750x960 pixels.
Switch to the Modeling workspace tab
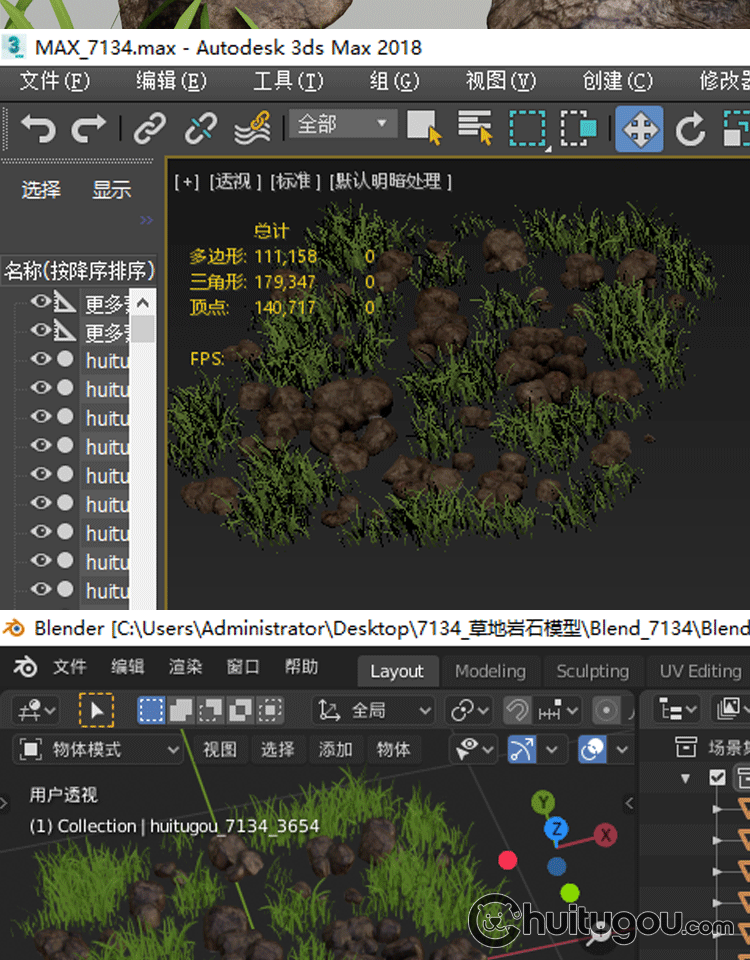pos(490,671)
